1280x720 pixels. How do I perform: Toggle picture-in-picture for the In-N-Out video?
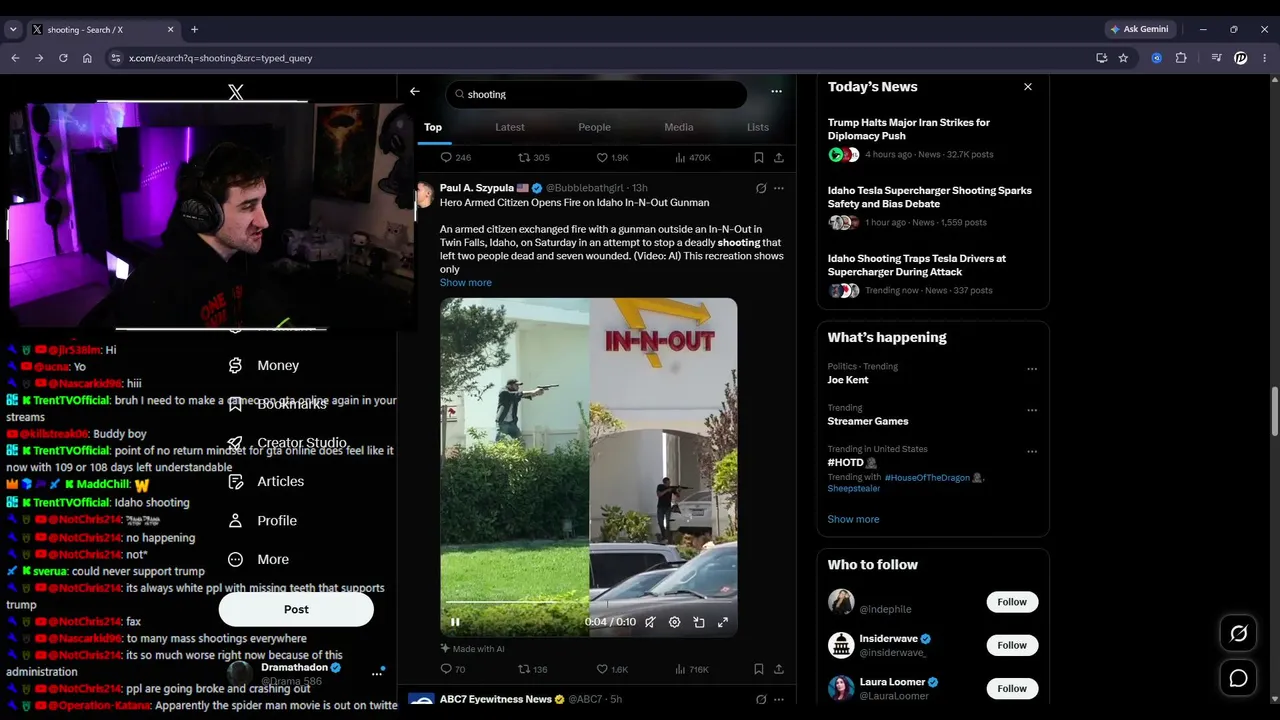pos(699,622)
